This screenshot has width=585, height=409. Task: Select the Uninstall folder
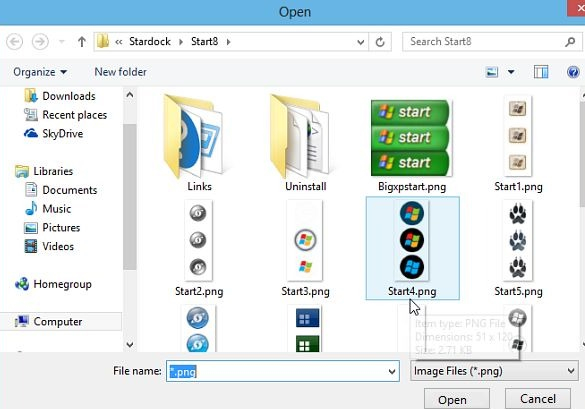point(305,143)
